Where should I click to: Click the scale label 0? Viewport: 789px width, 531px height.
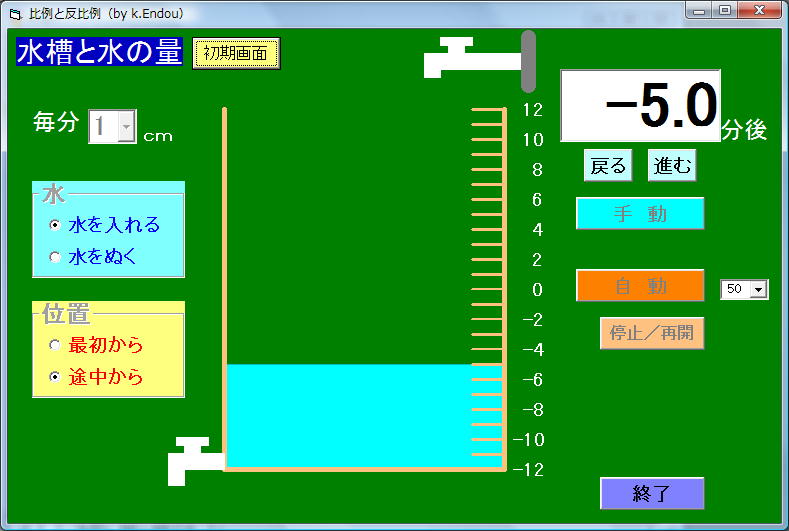[x=537, y=289]
